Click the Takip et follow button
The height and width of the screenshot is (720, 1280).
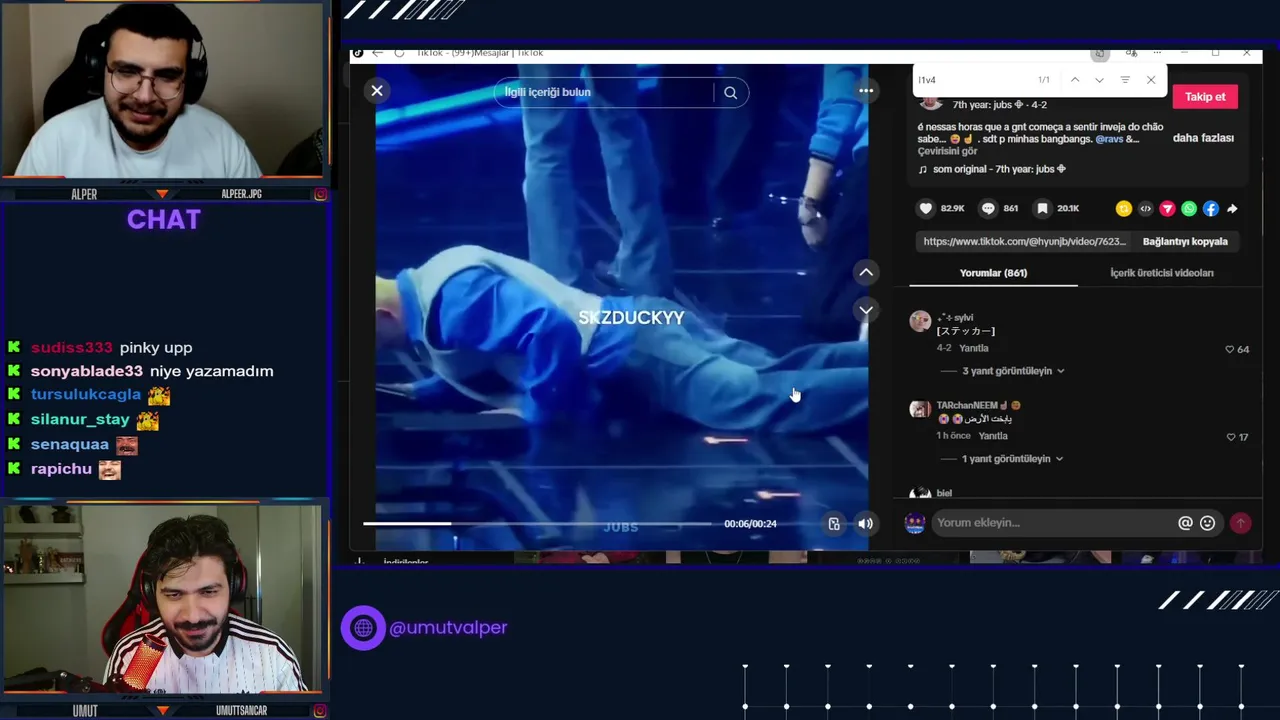[1205, 97]
